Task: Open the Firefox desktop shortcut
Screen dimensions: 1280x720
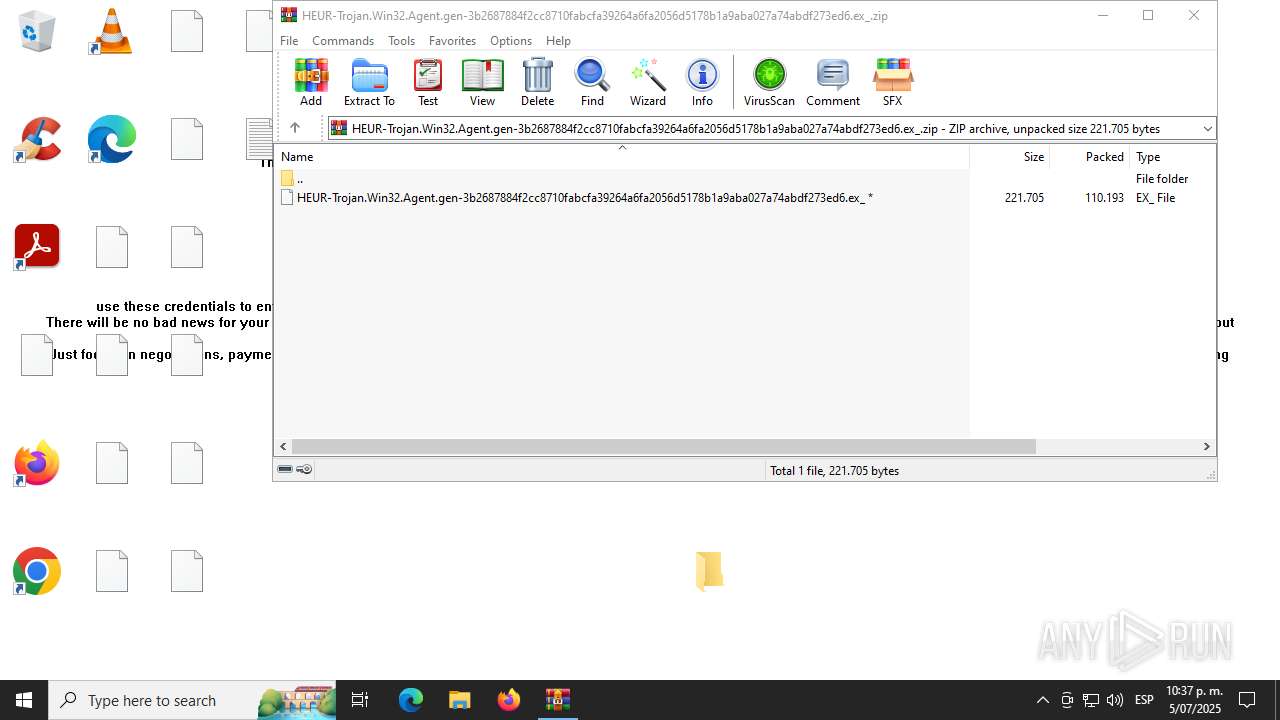Action: [x=37, y=463]
